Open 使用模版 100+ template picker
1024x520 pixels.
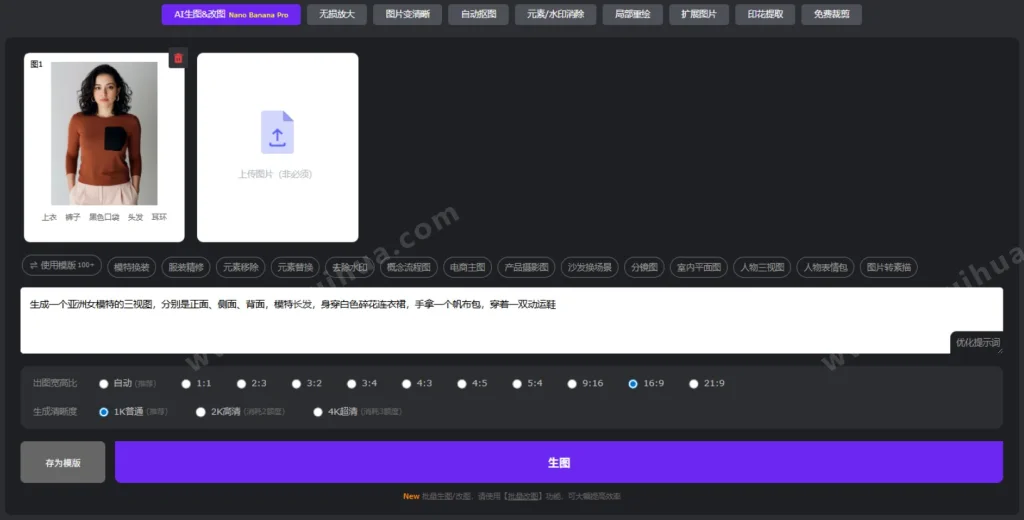point(62,266)
